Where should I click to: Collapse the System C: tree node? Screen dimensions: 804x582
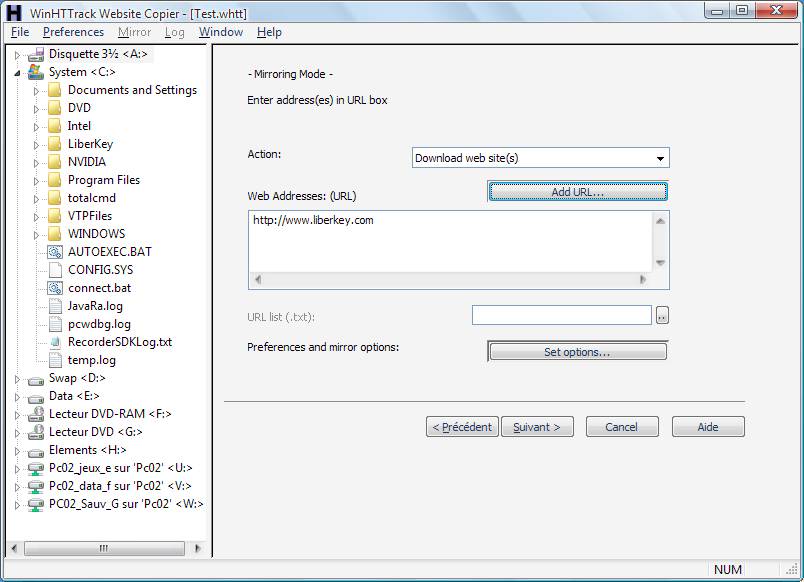17,73
